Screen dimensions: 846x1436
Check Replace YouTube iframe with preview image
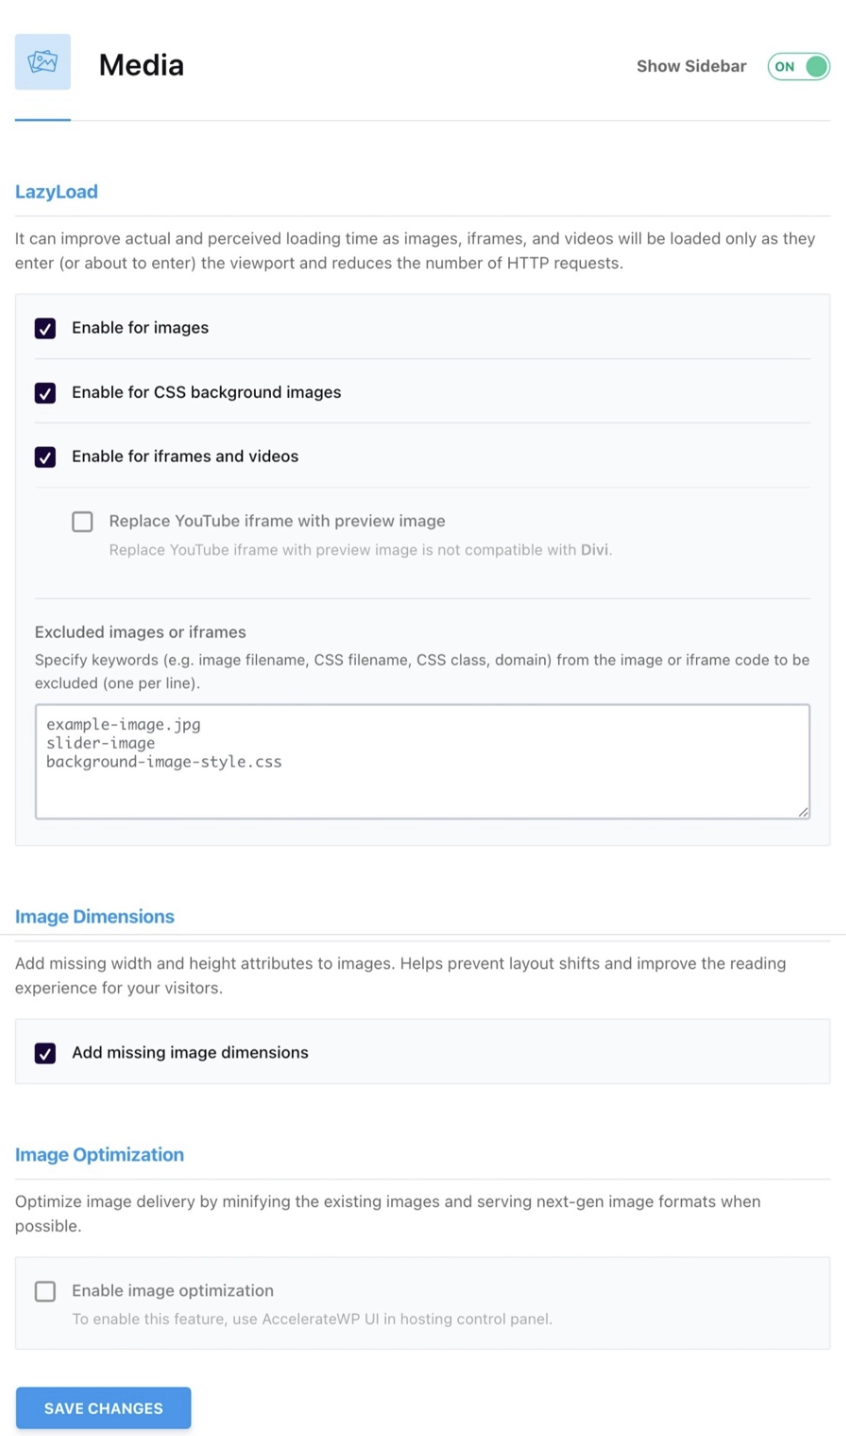pos(82,521)
